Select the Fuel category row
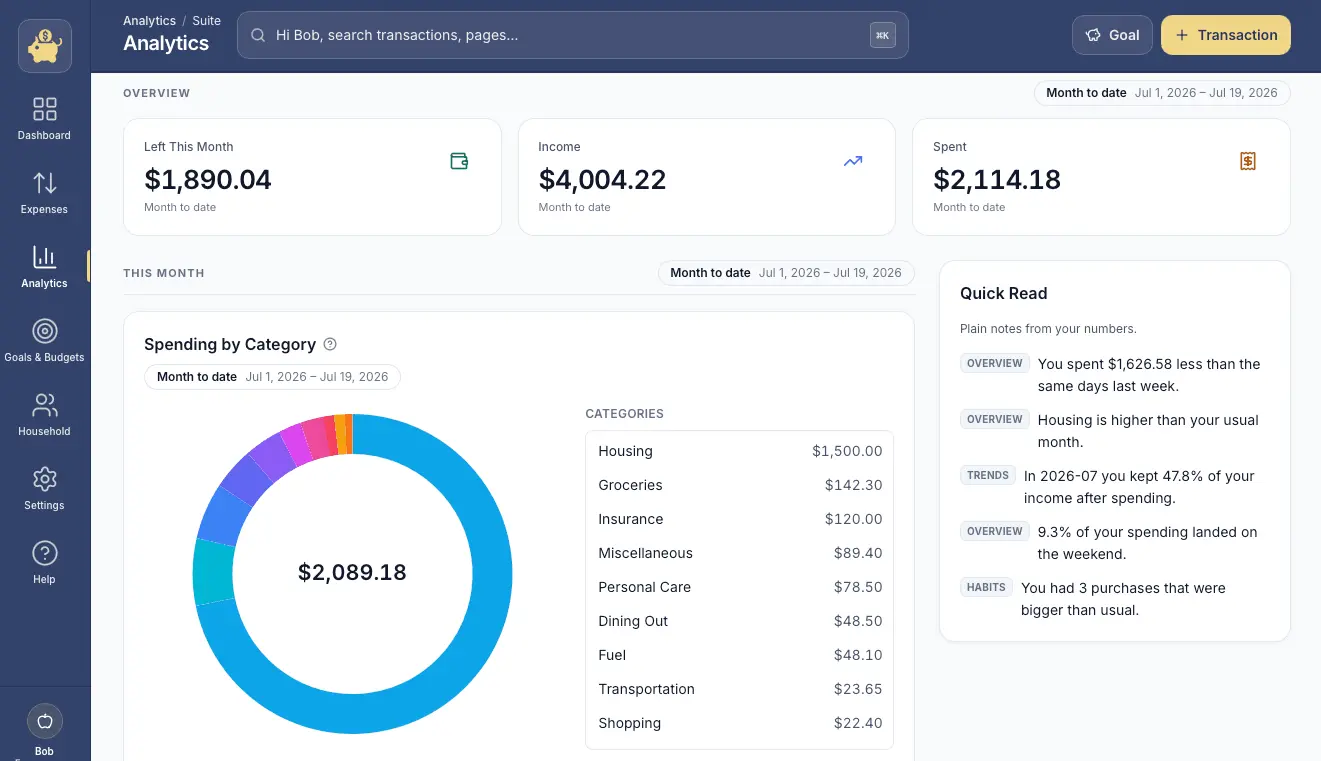The width and height of the screenshot is (1321, 761). [739, 655]
